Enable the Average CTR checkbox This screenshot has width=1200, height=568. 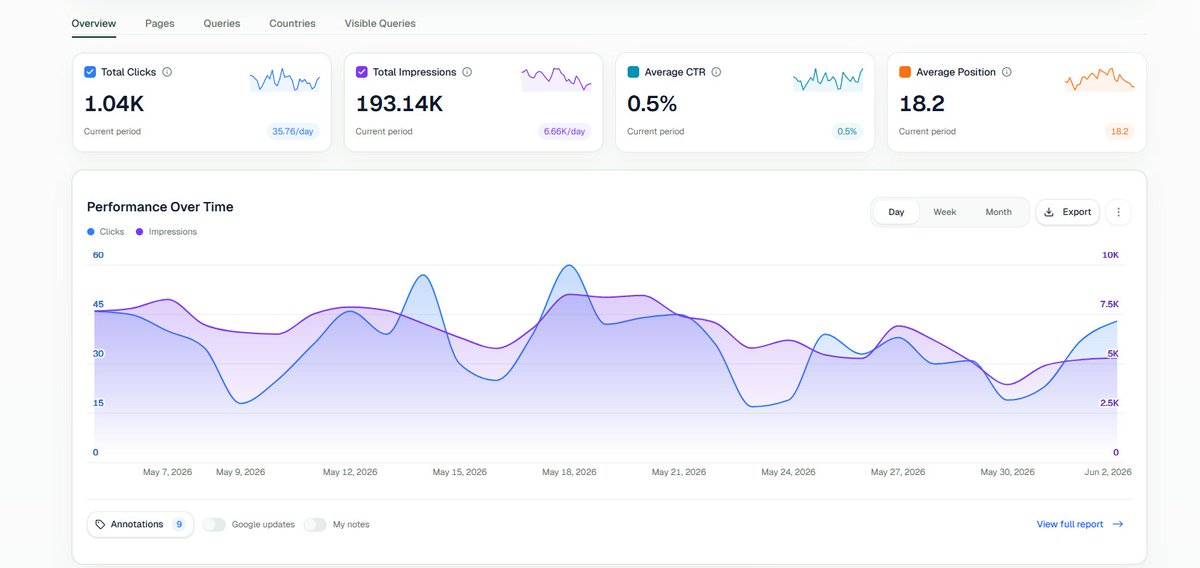(633, 72)
